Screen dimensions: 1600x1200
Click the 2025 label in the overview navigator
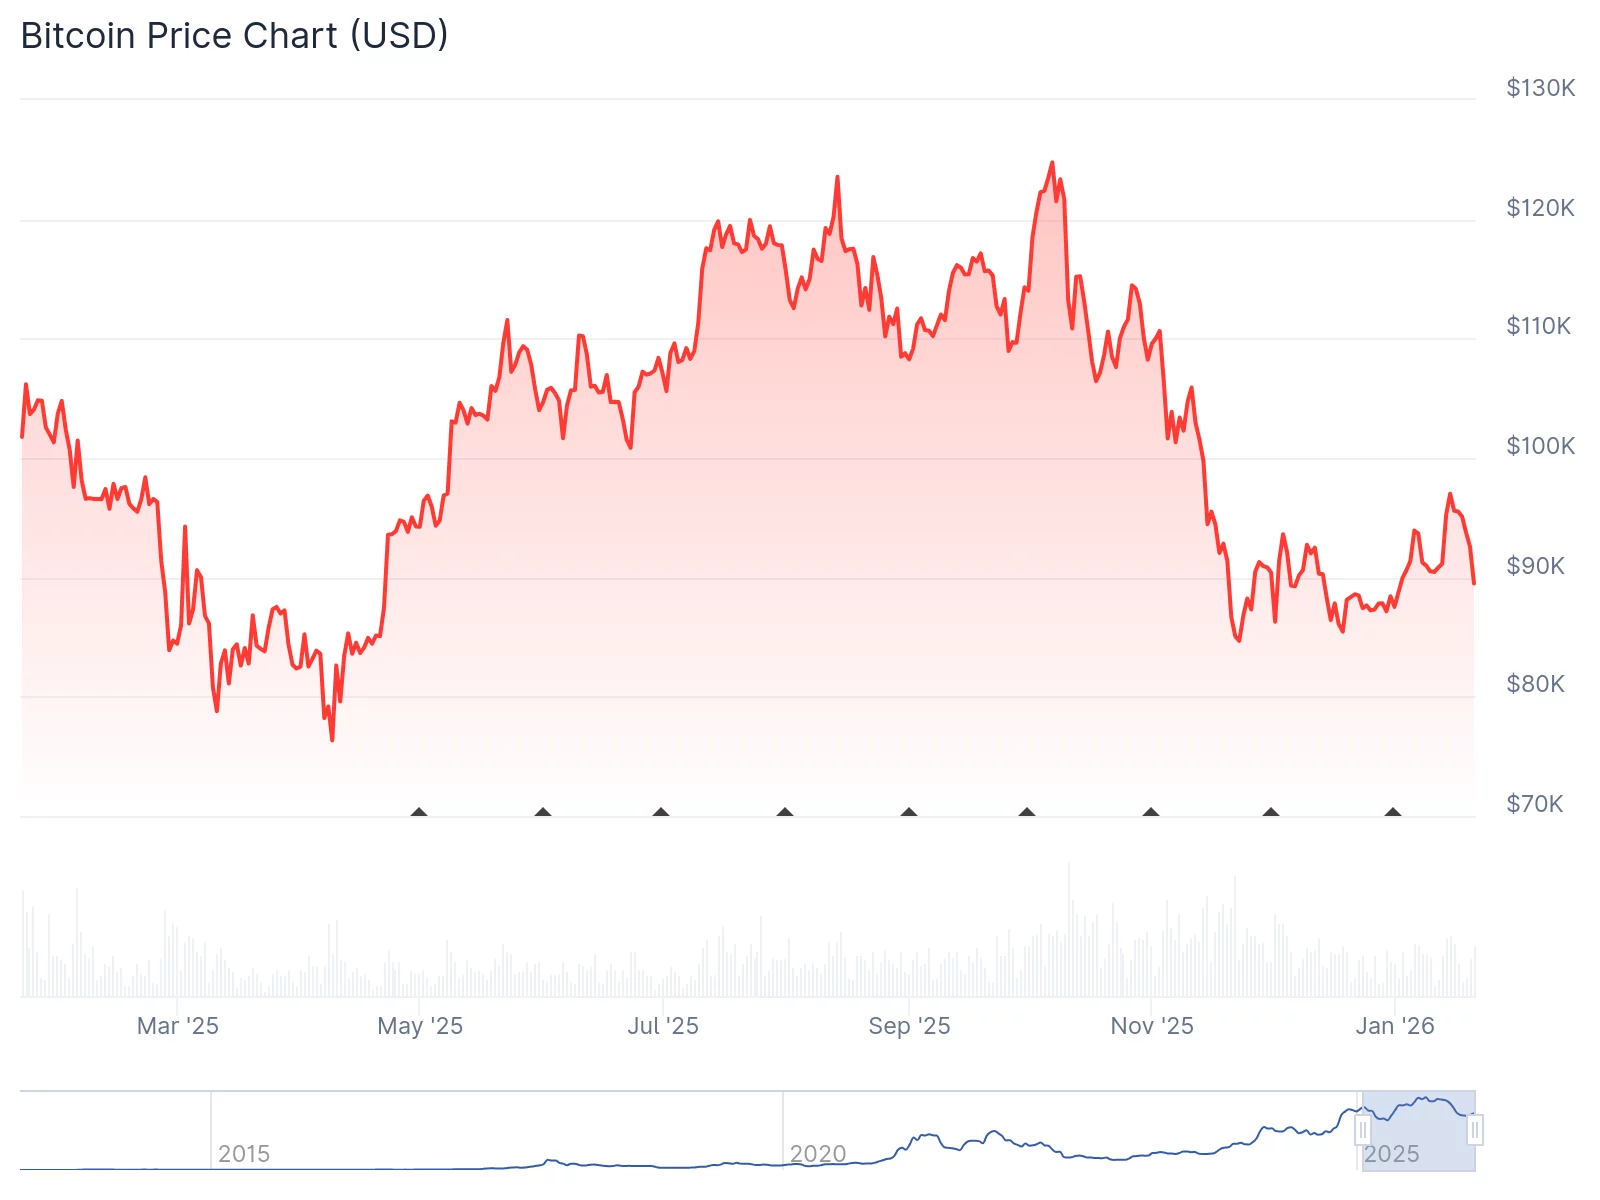[1391, 1154]
